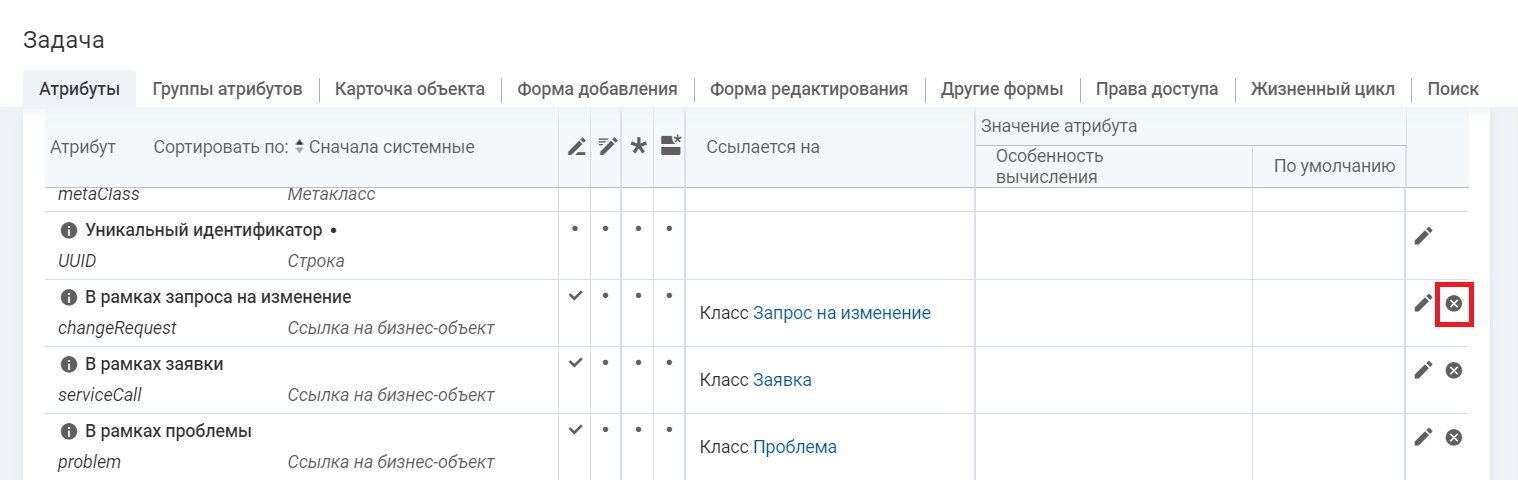Edit the serviceCall attribute row
Viewport: 1518px width, 480px height.
point(1423,370)
